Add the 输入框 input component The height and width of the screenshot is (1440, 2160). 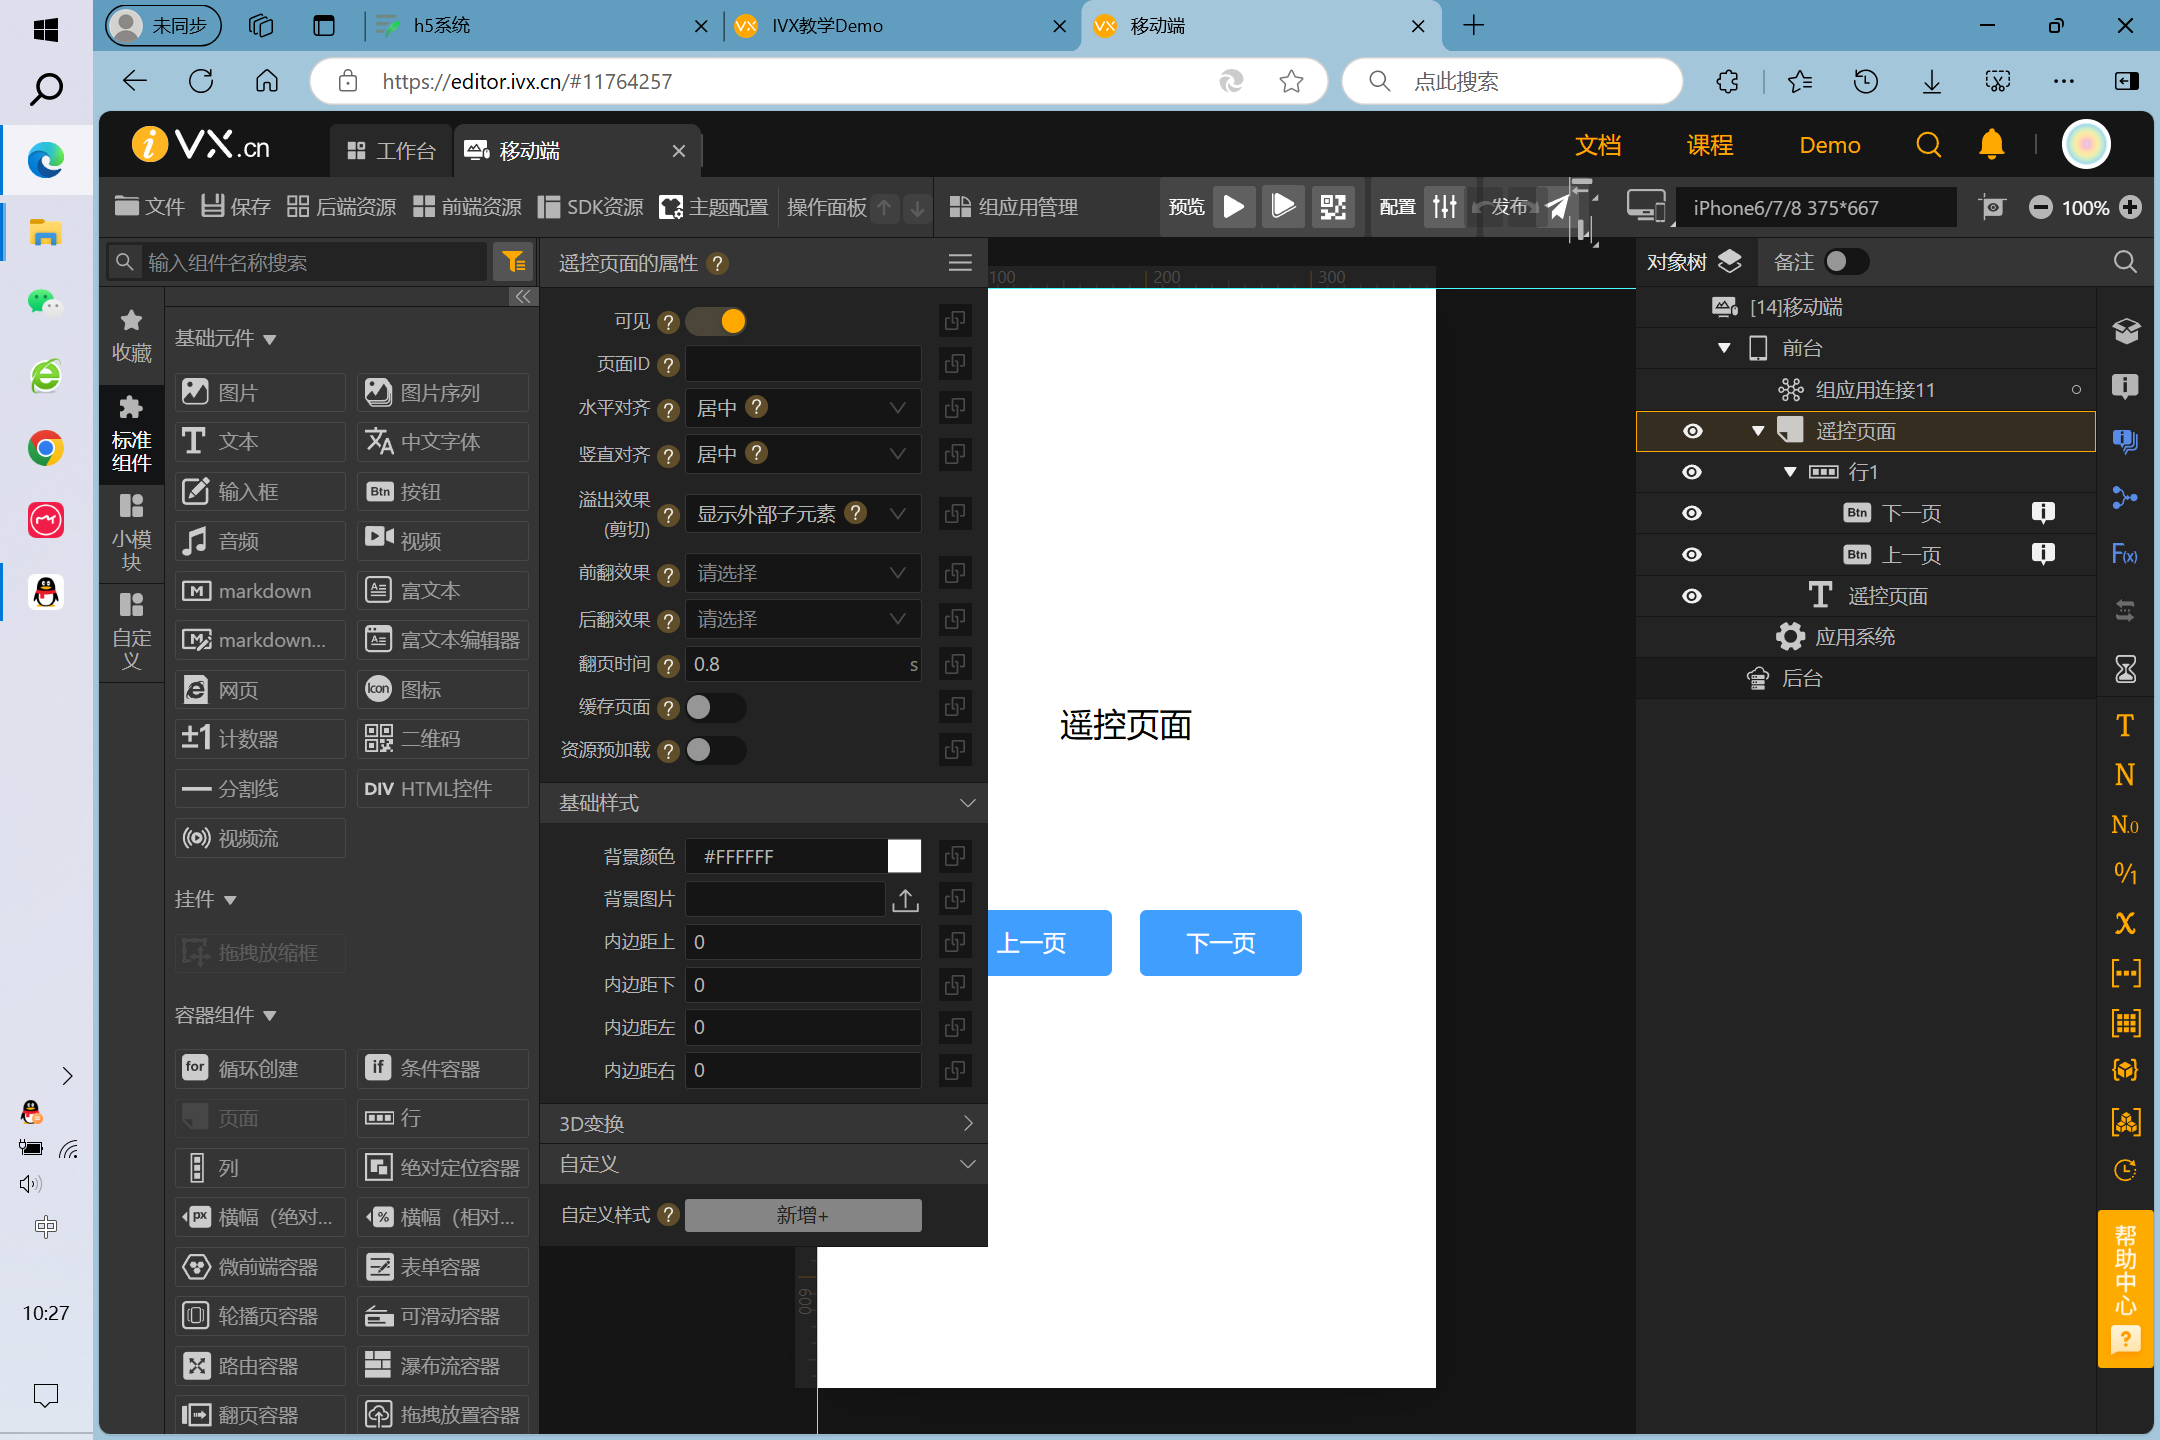(x=260, y=491)
